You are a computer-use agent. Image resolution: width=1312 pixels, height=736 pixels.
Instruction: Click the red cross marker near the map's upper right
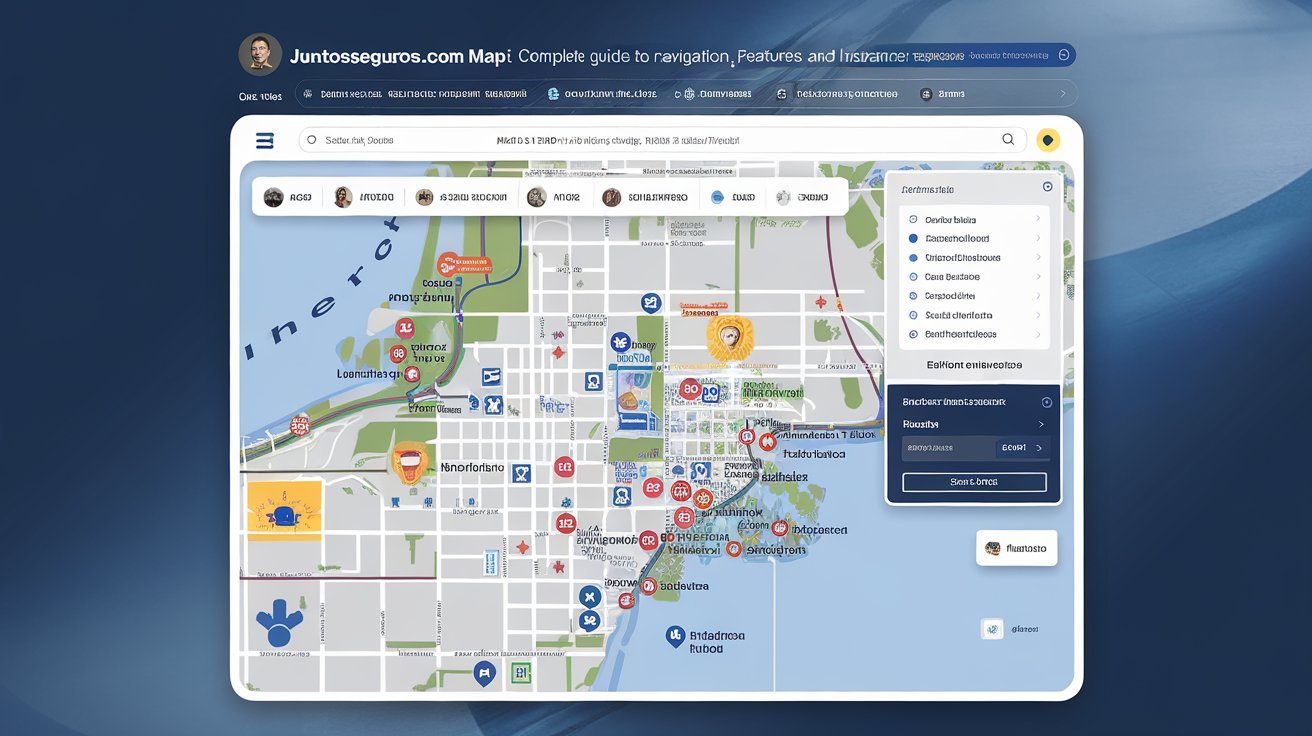821,301
